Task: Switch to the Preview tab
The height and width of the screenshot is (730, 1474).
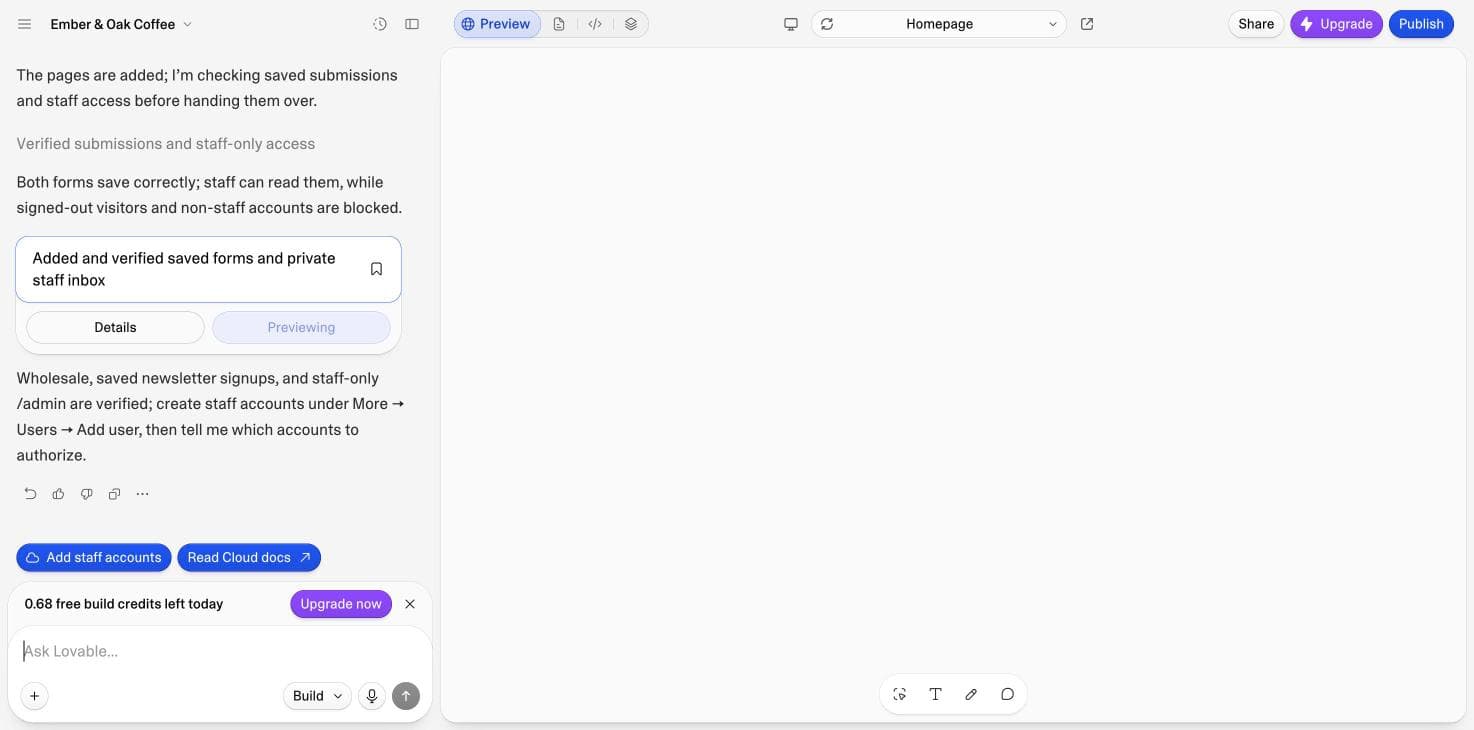Action: [497, 24]
